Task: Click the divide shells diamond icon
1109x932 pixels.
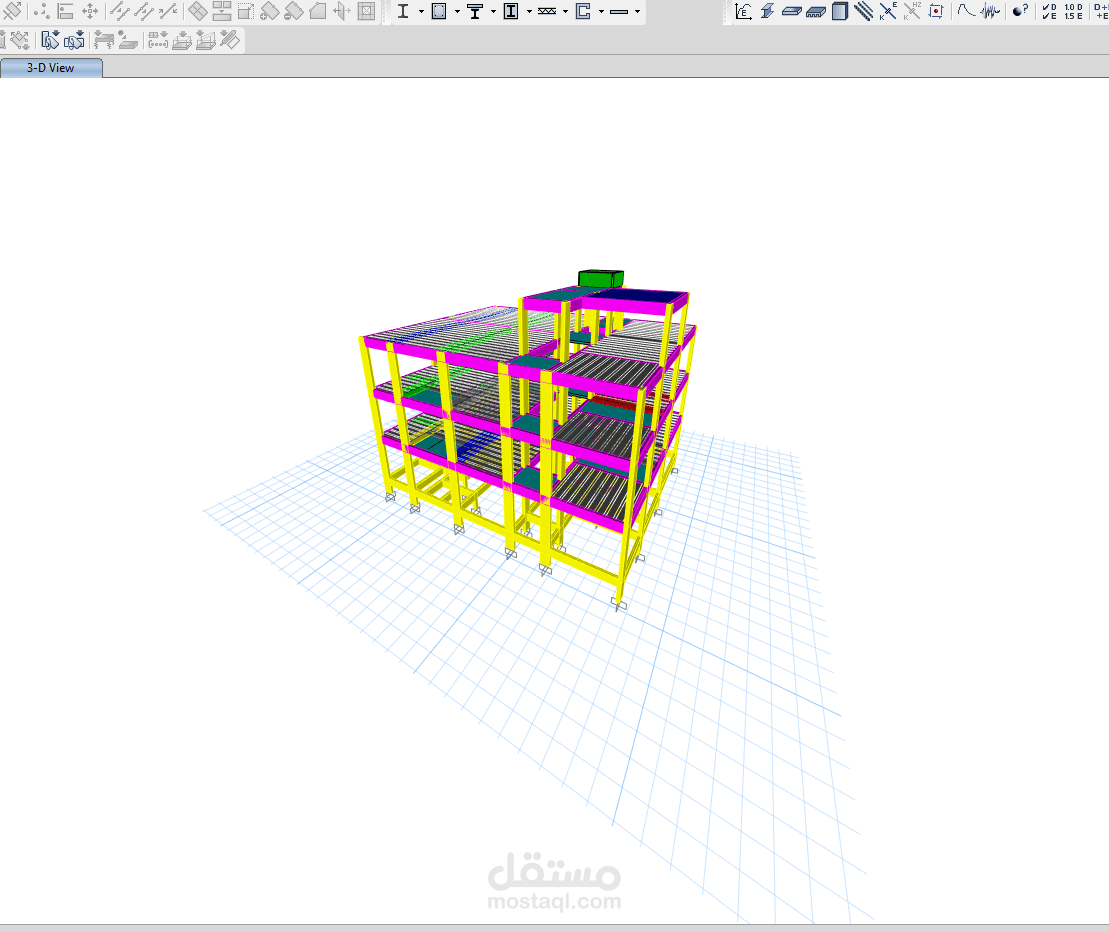Action: (x=198, y=11)
